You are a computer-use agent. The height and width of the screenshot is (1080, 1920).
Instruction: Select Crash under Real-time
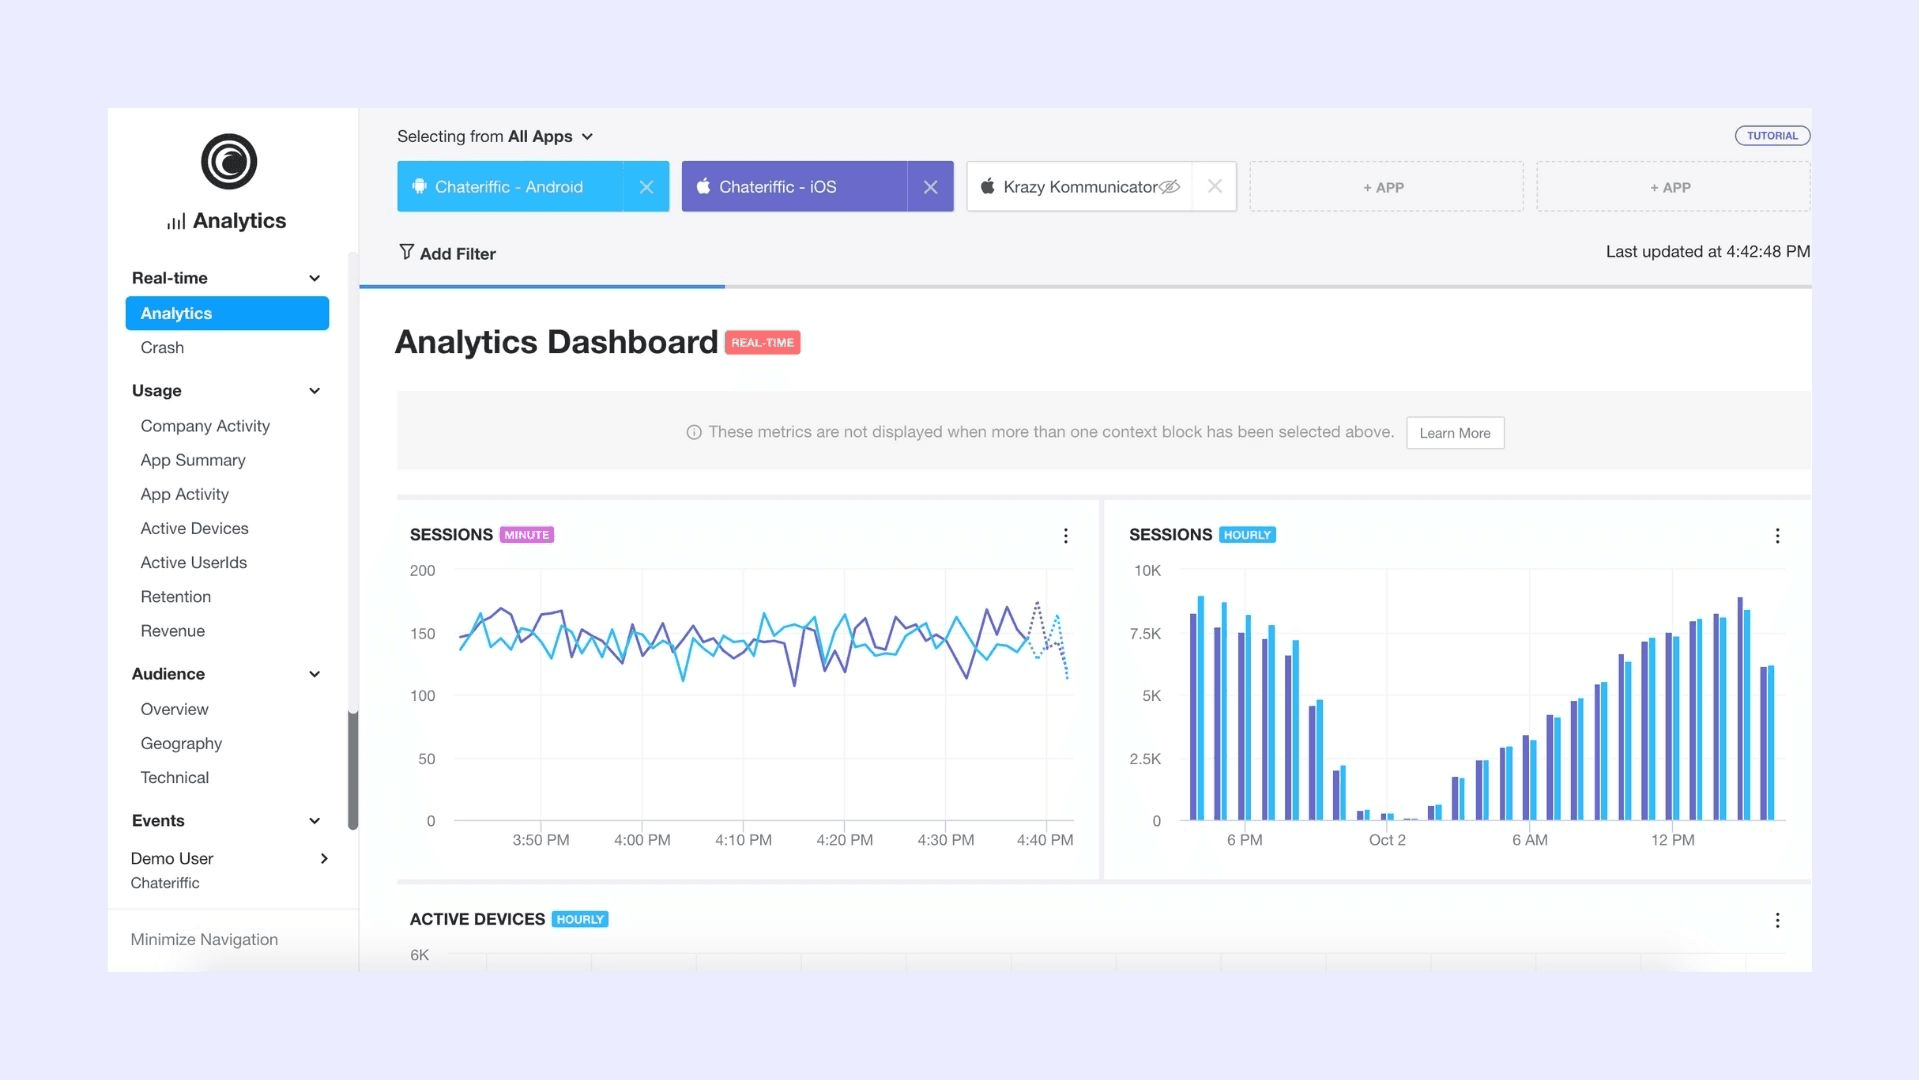point(162,347)
